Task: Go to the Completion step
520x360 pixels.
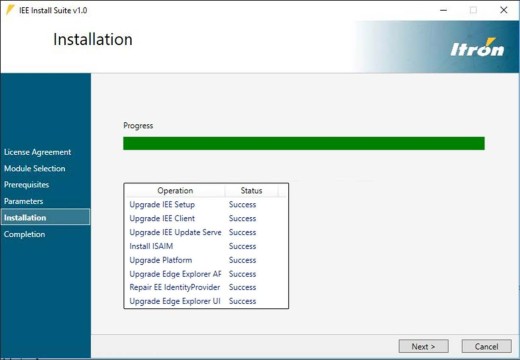Action: tap(24, 234)
